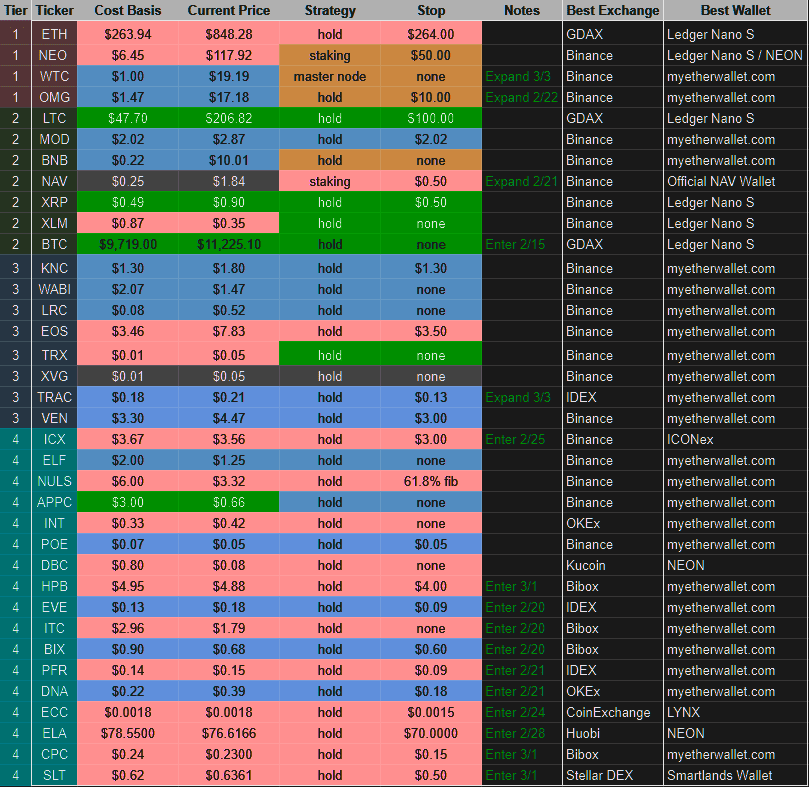This screenshot has height=787, width=809.
Task: Select the EOS current price $7.83
Action: coord(229,331)
